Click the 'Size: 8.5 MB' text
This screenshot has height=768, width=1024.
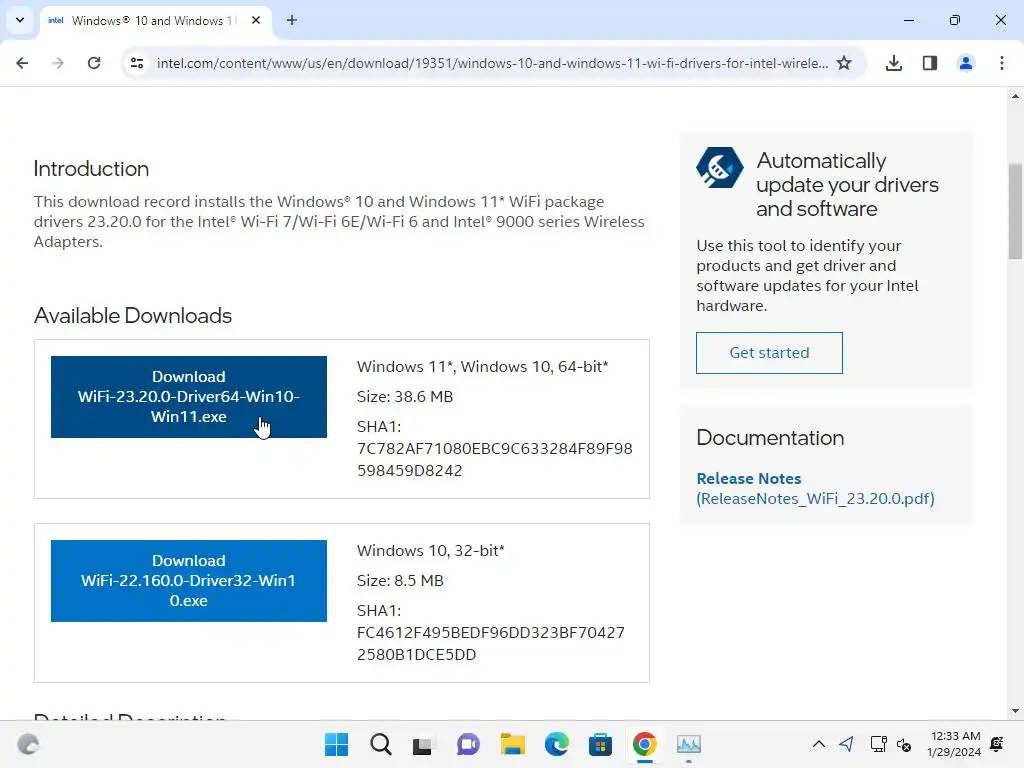click(x=400, y=581)
